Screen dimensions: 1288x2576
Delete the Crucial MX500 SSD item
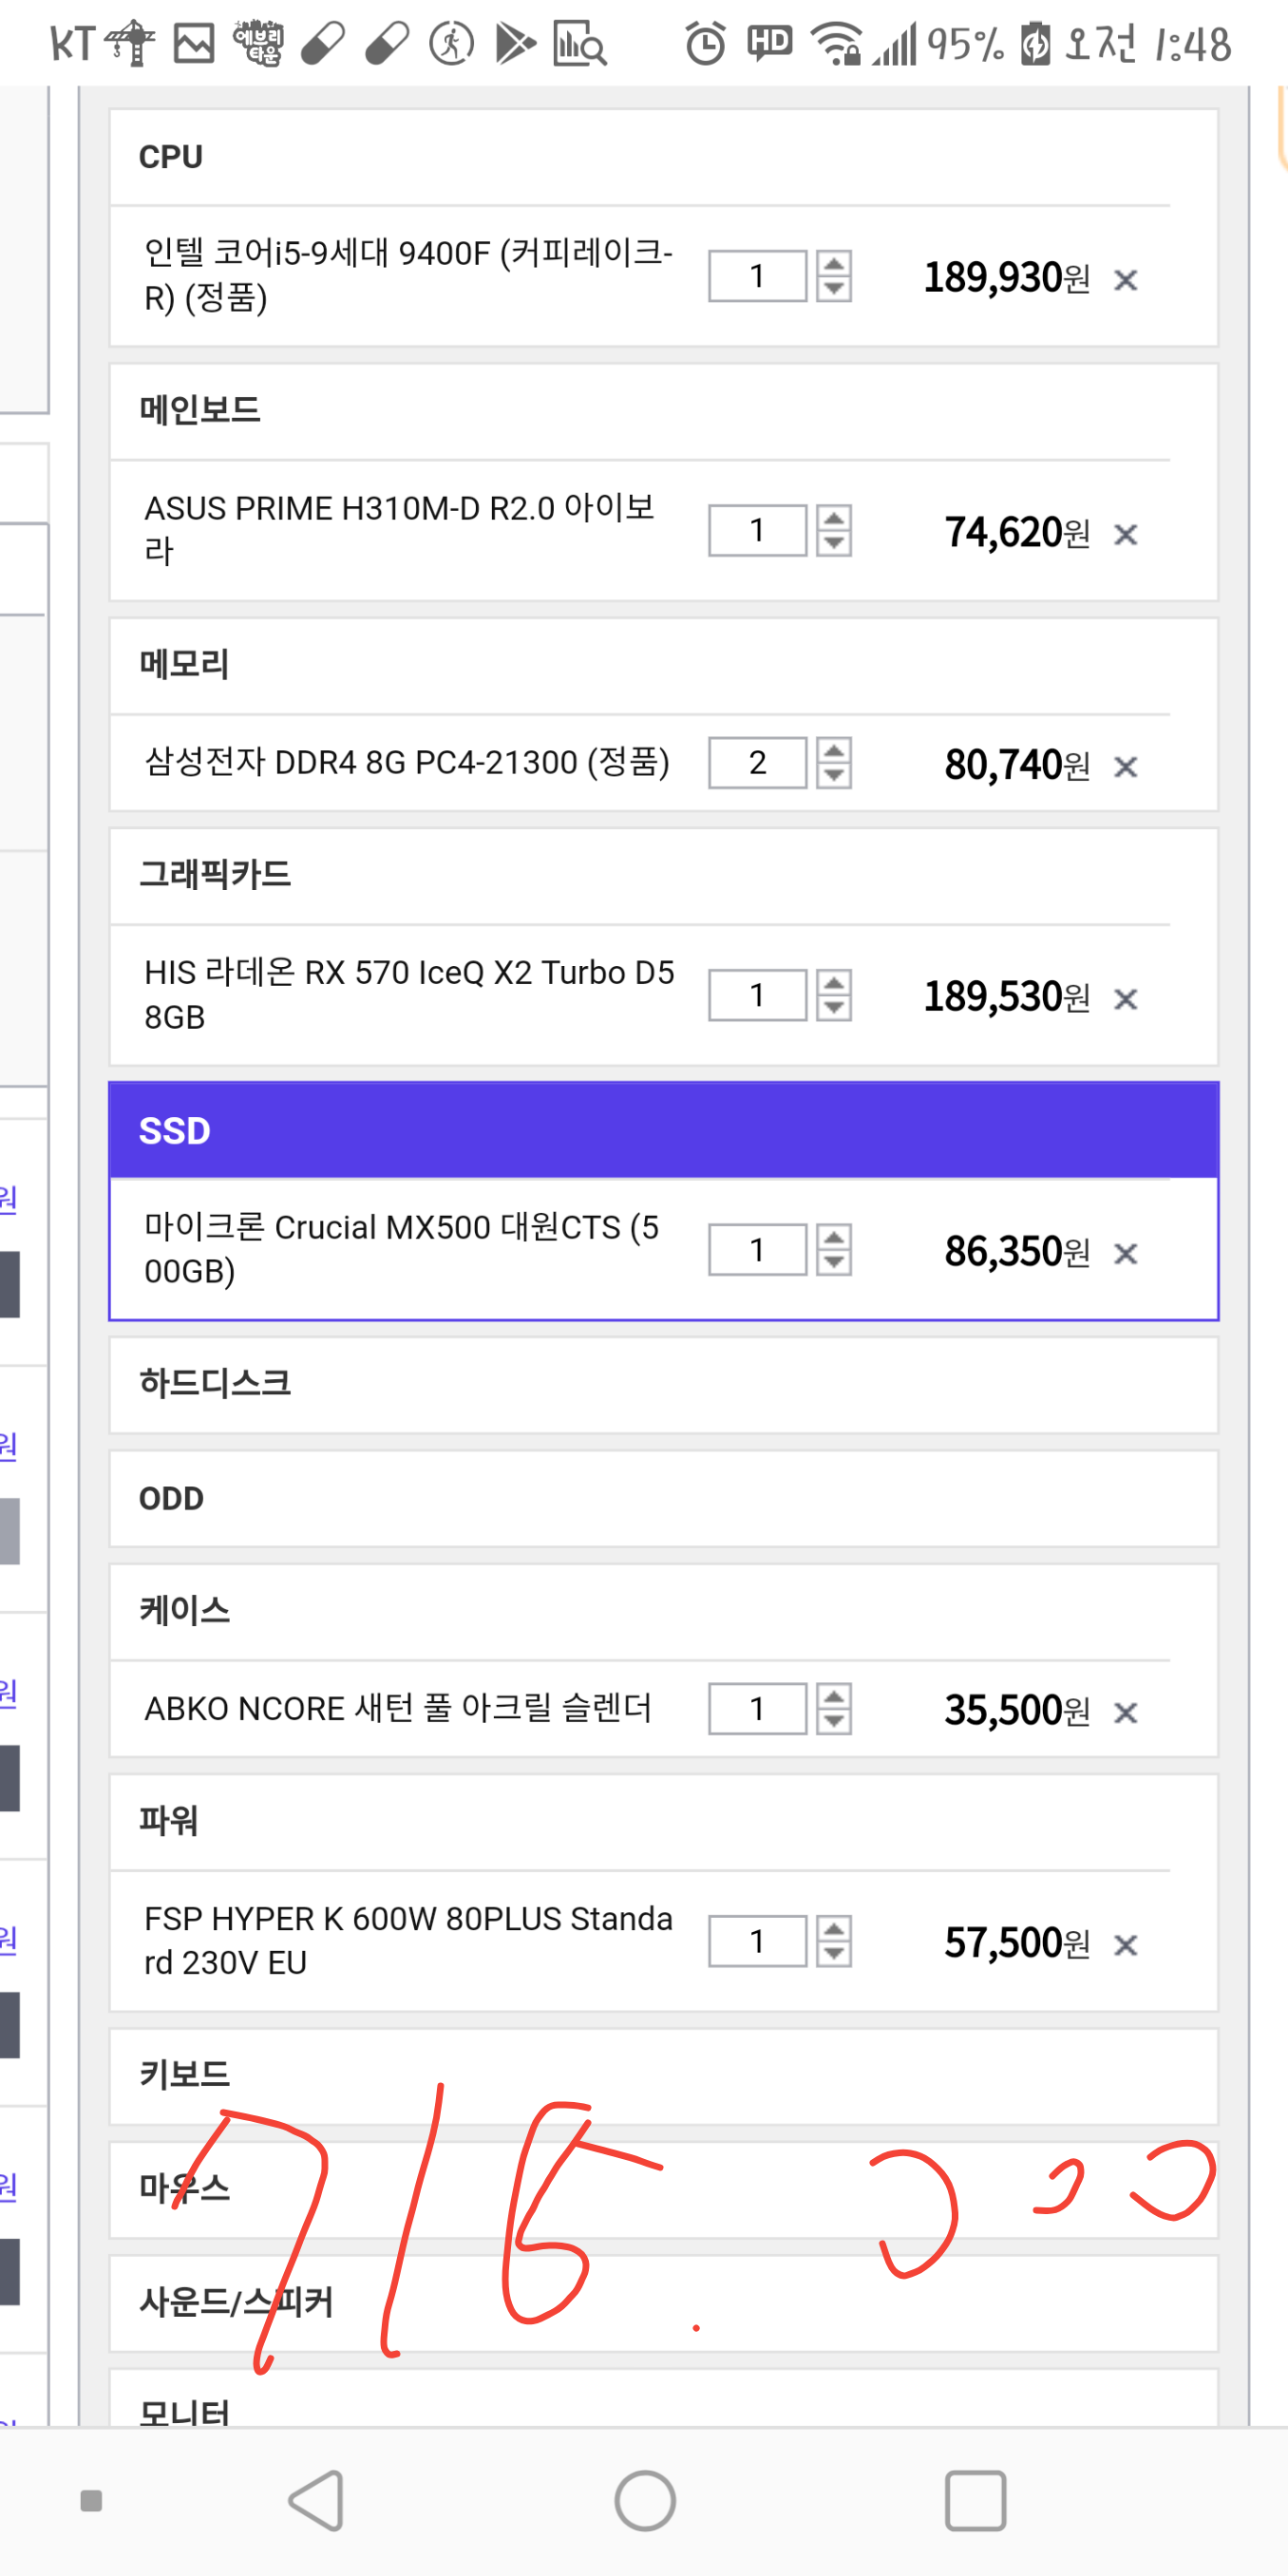(1125, 1253)
